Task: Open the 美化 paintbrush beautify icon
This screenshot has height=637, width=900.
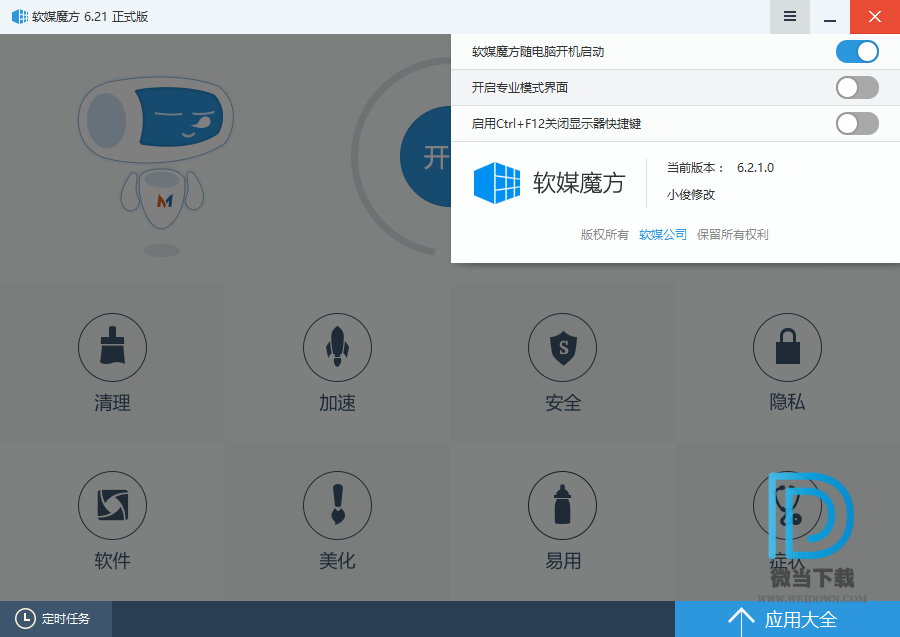Action: point(338,506)
